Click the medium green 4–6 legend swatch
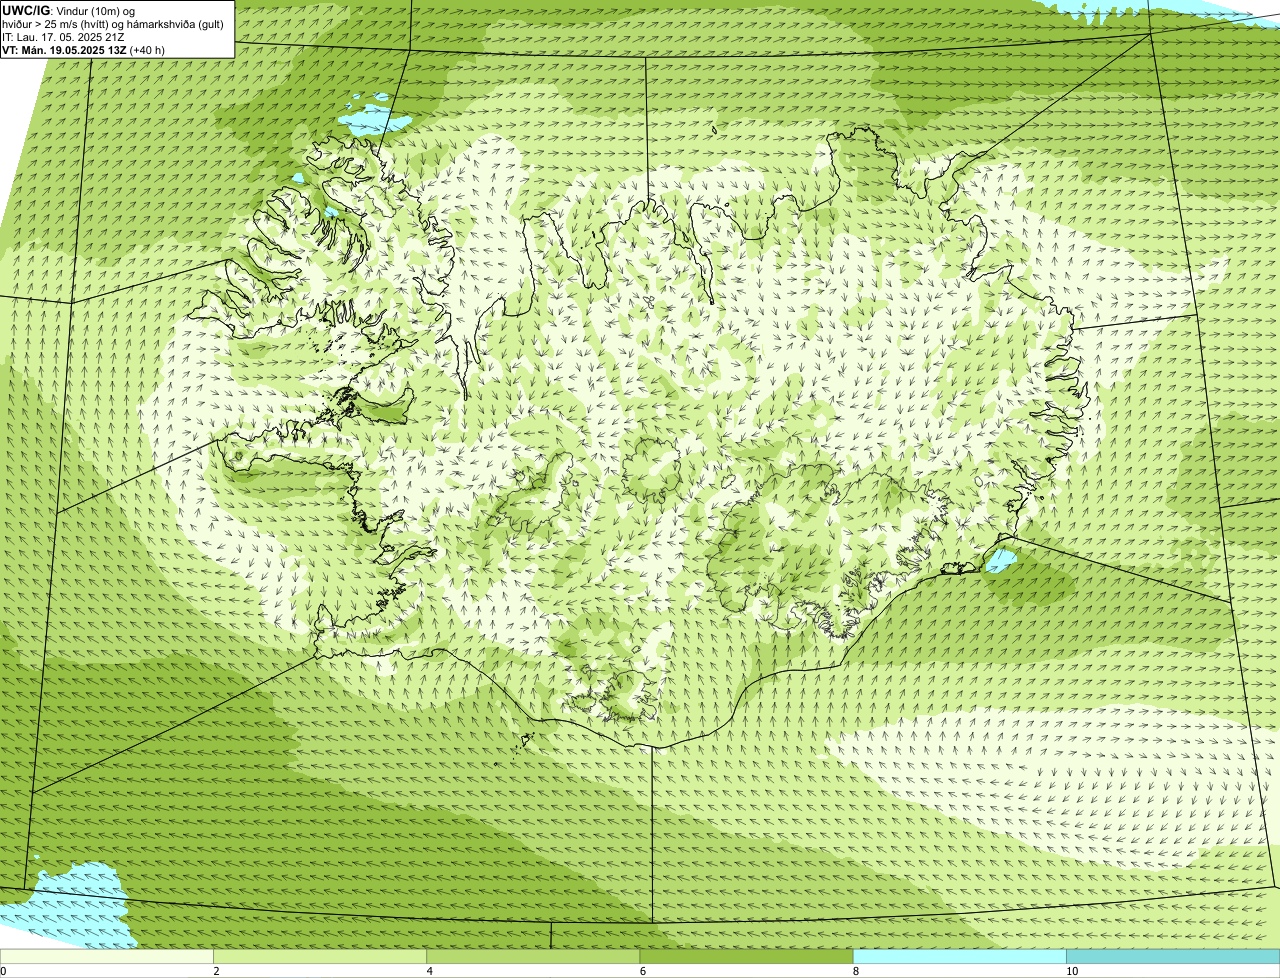1280x978 pixels. point(533,957)
